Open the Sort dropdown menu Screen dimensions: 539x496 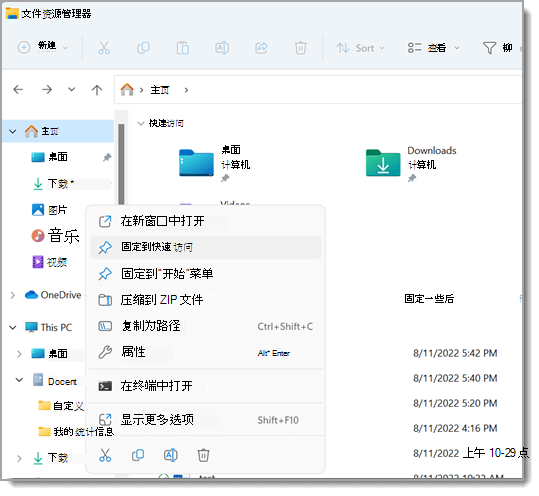(360, 48)
